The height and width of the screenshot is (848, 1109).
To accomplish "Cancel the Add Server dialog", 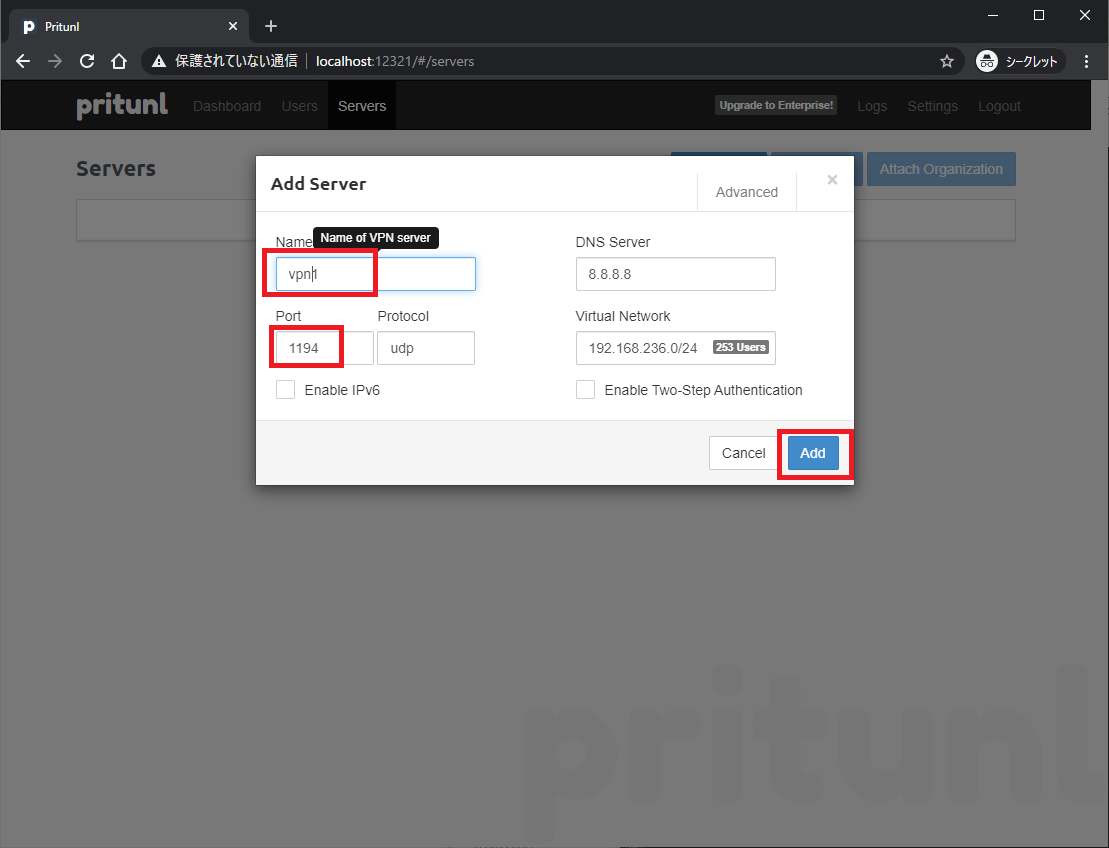I will (743, 453).
